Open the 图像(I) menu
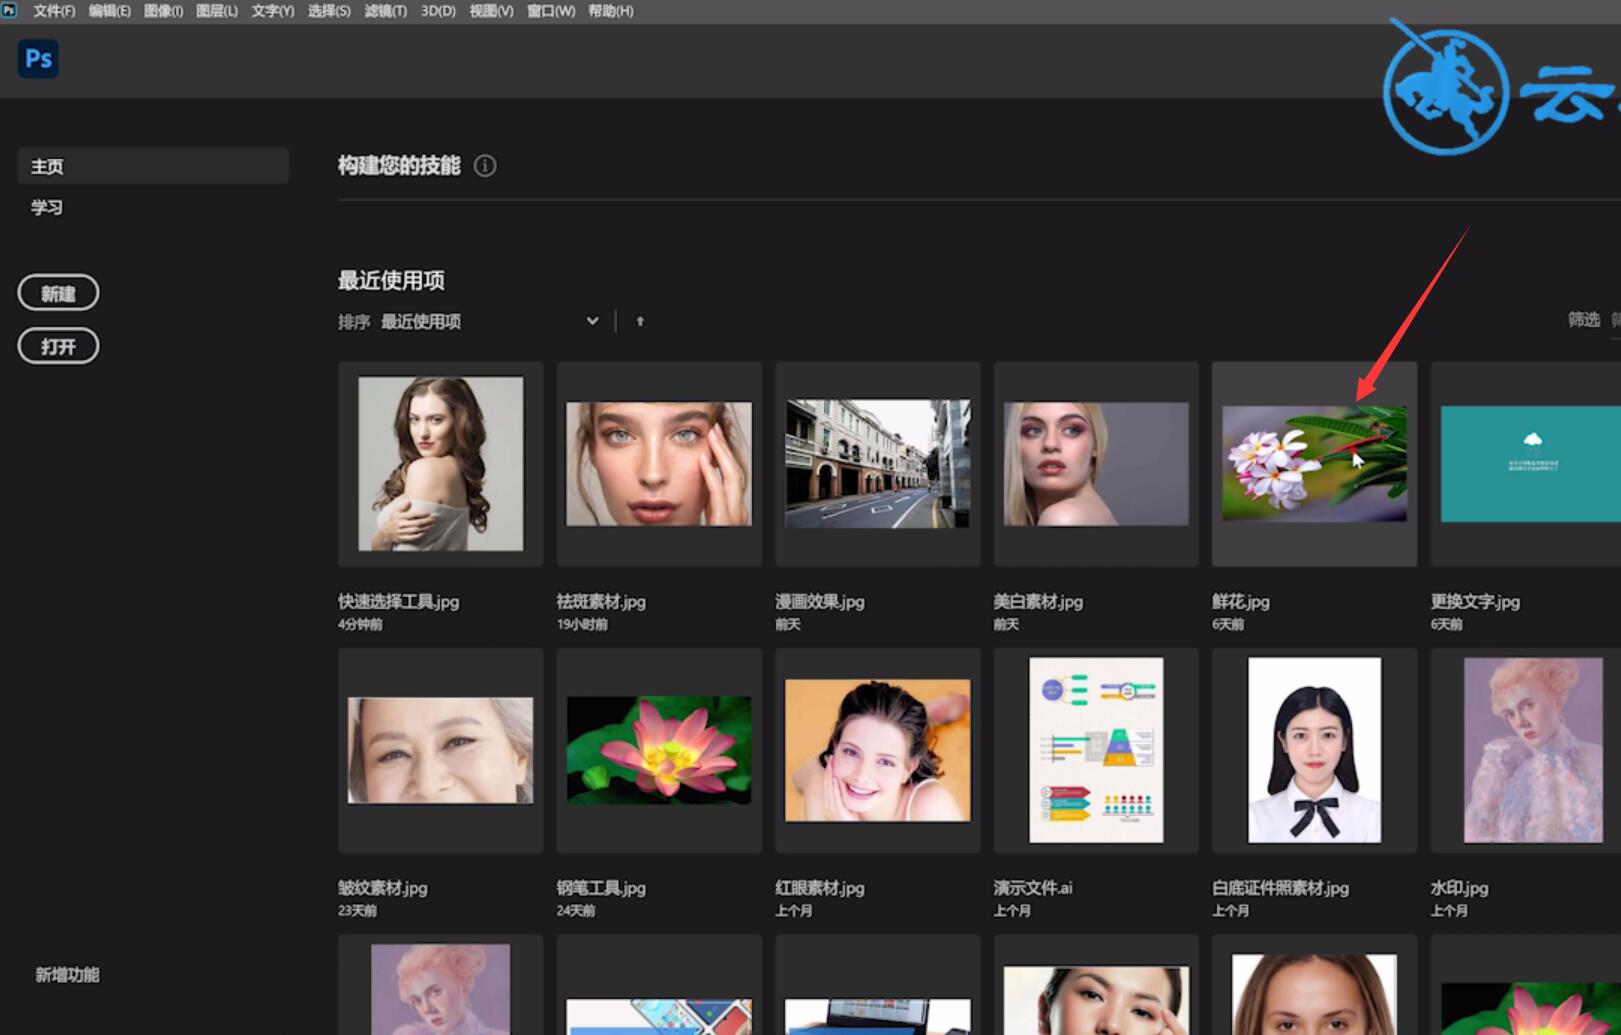The image size is (1621, 1035). point(163,11)
